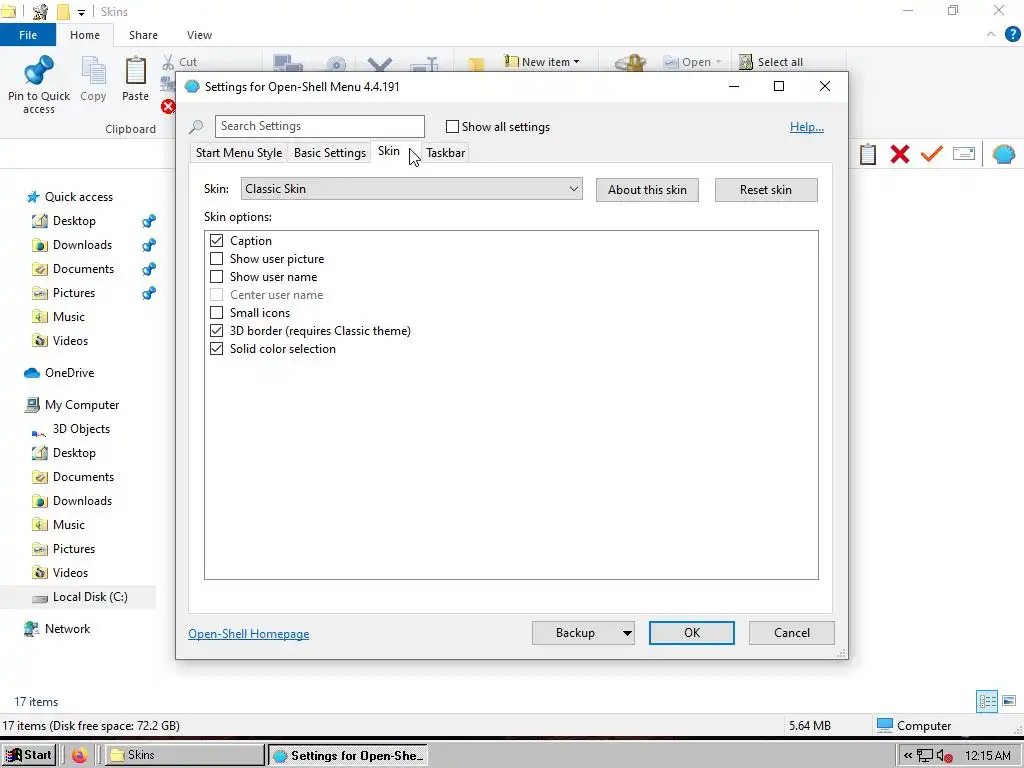Open the Share ribbon tab
The height and width of the screenshot is (768, 1024).
click(143, 35)
